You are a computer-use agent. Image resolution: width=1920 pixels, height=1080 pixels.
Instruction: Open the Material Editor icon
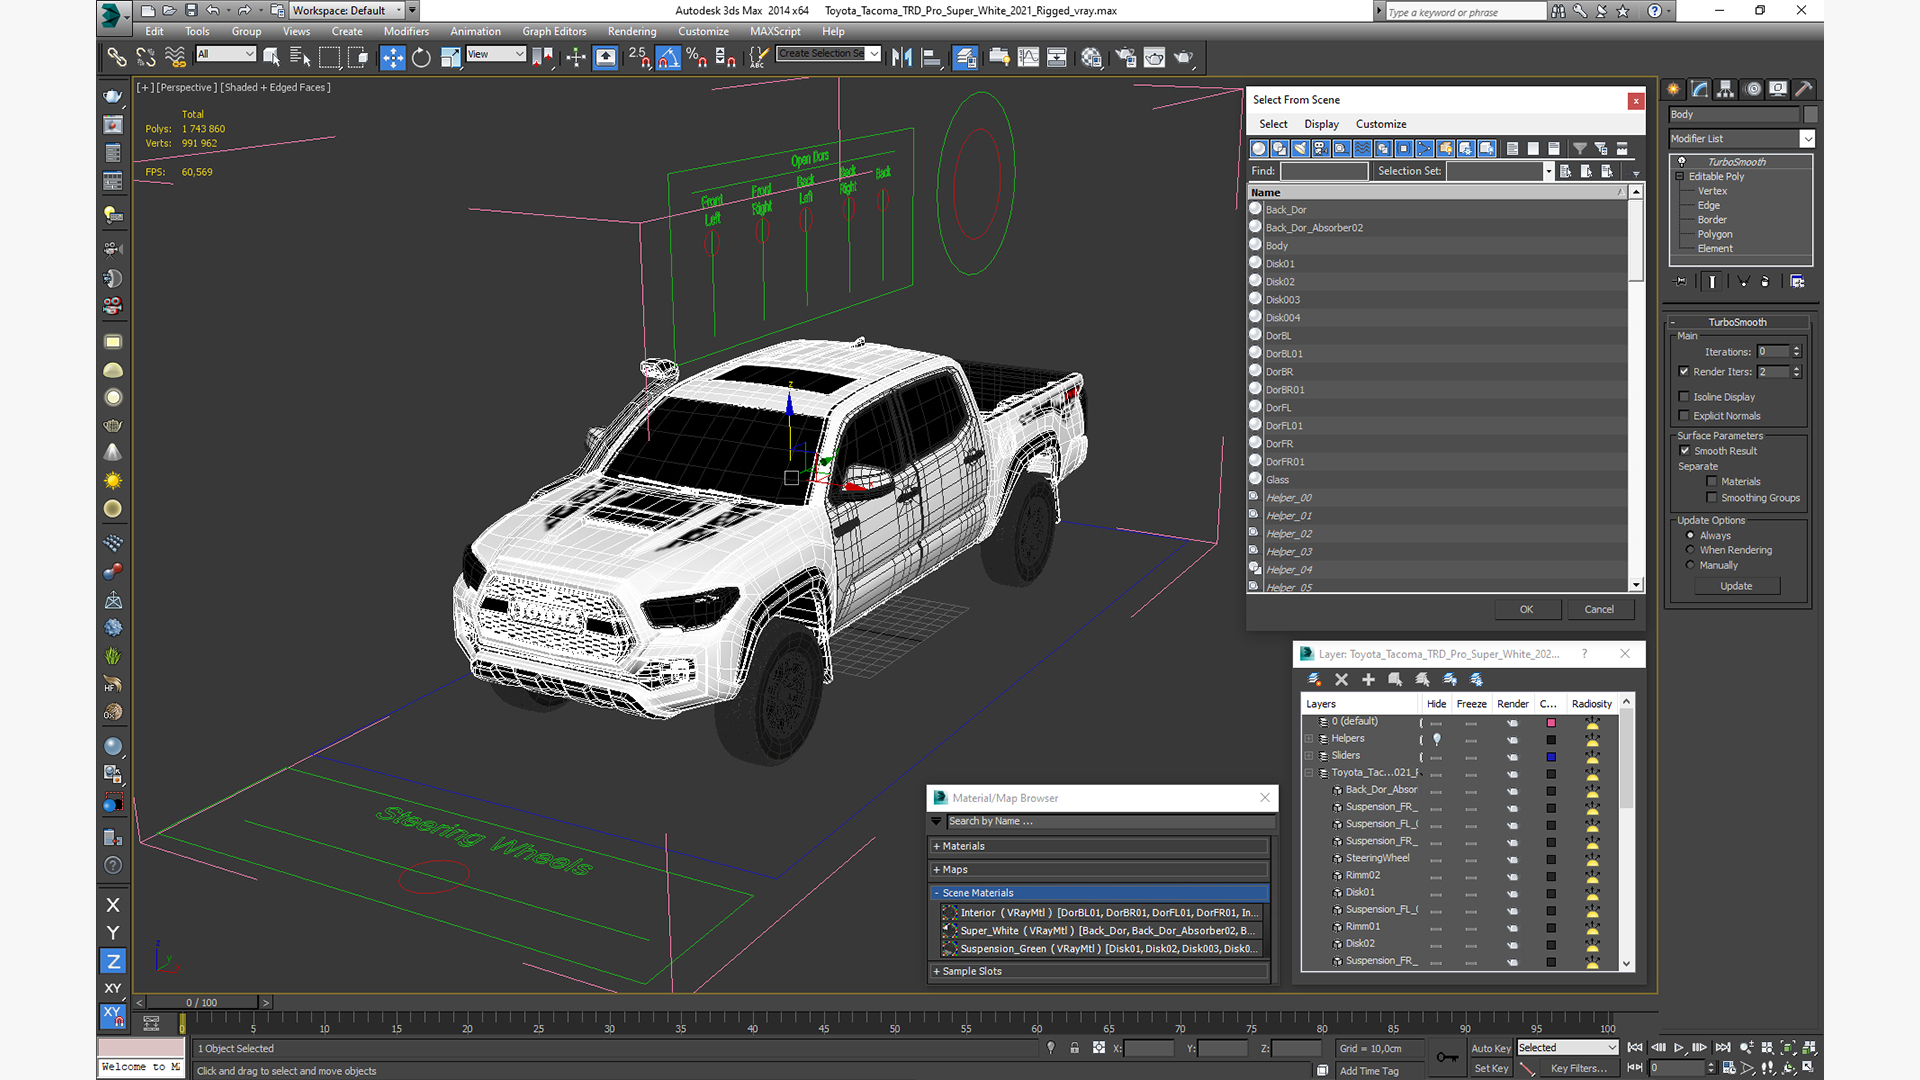coord(1091,58)
